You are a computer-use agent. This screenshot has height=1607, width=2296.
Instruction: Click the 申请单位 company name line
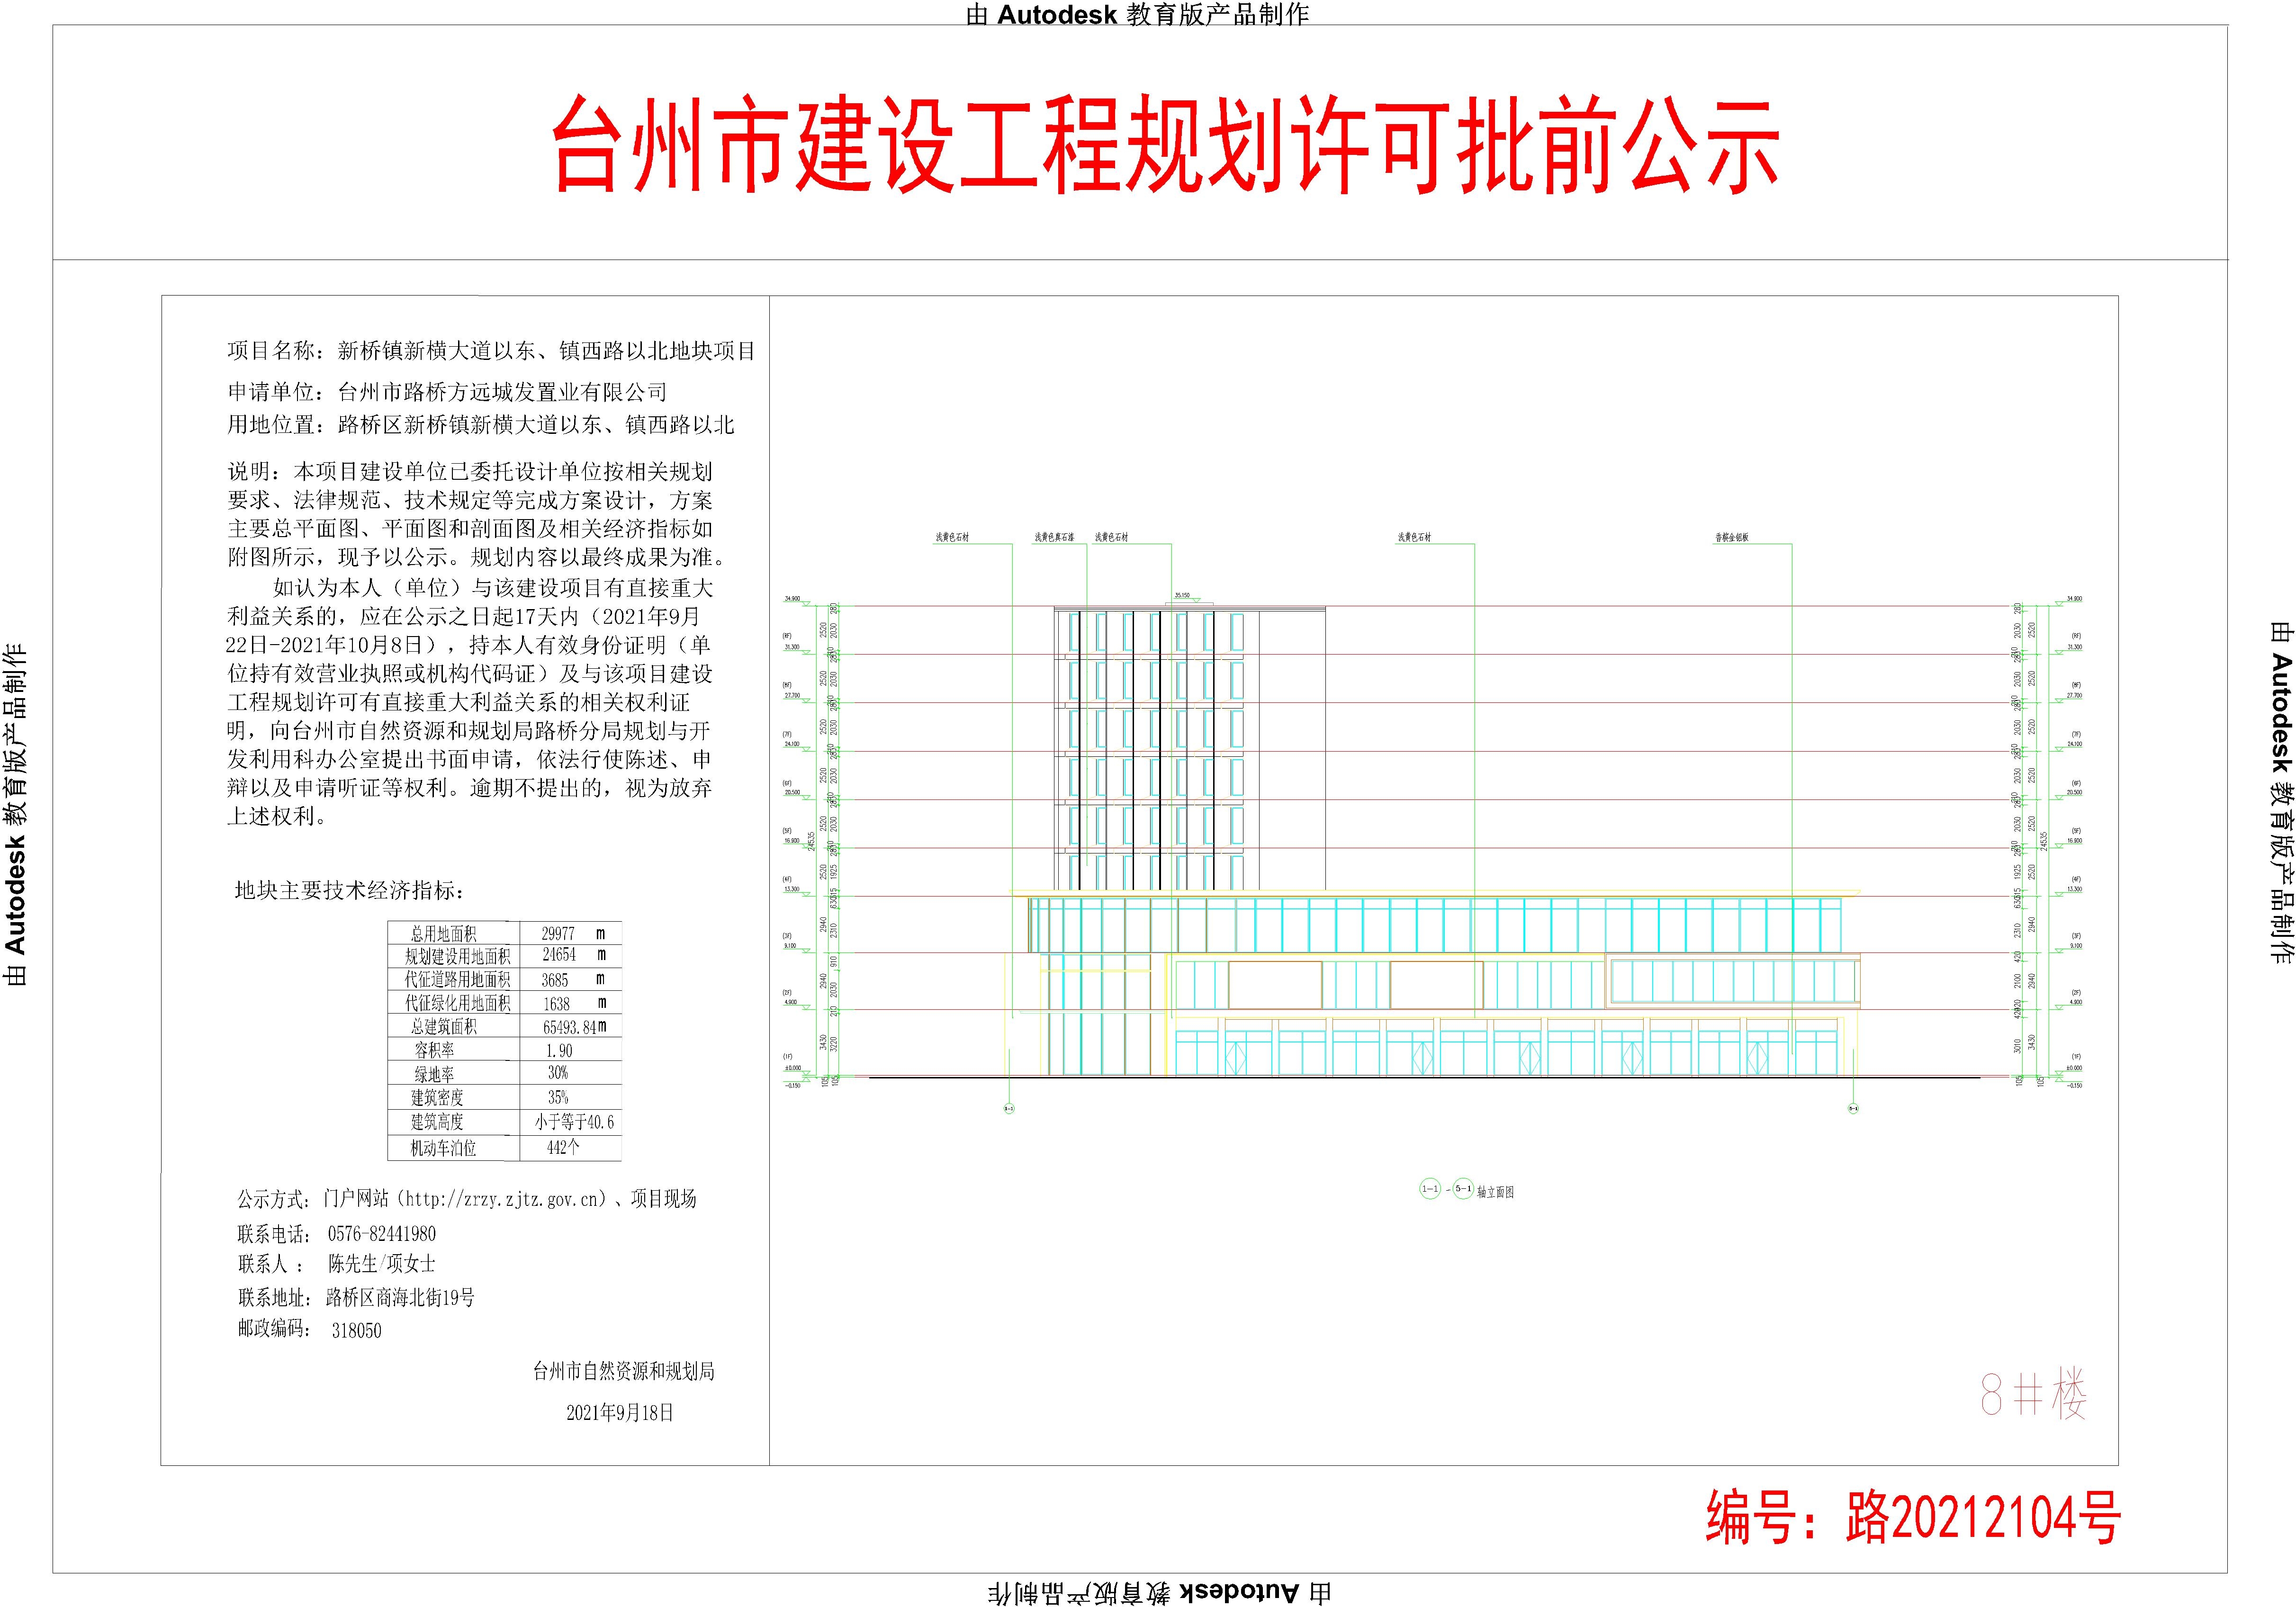(x=447, y=392)
